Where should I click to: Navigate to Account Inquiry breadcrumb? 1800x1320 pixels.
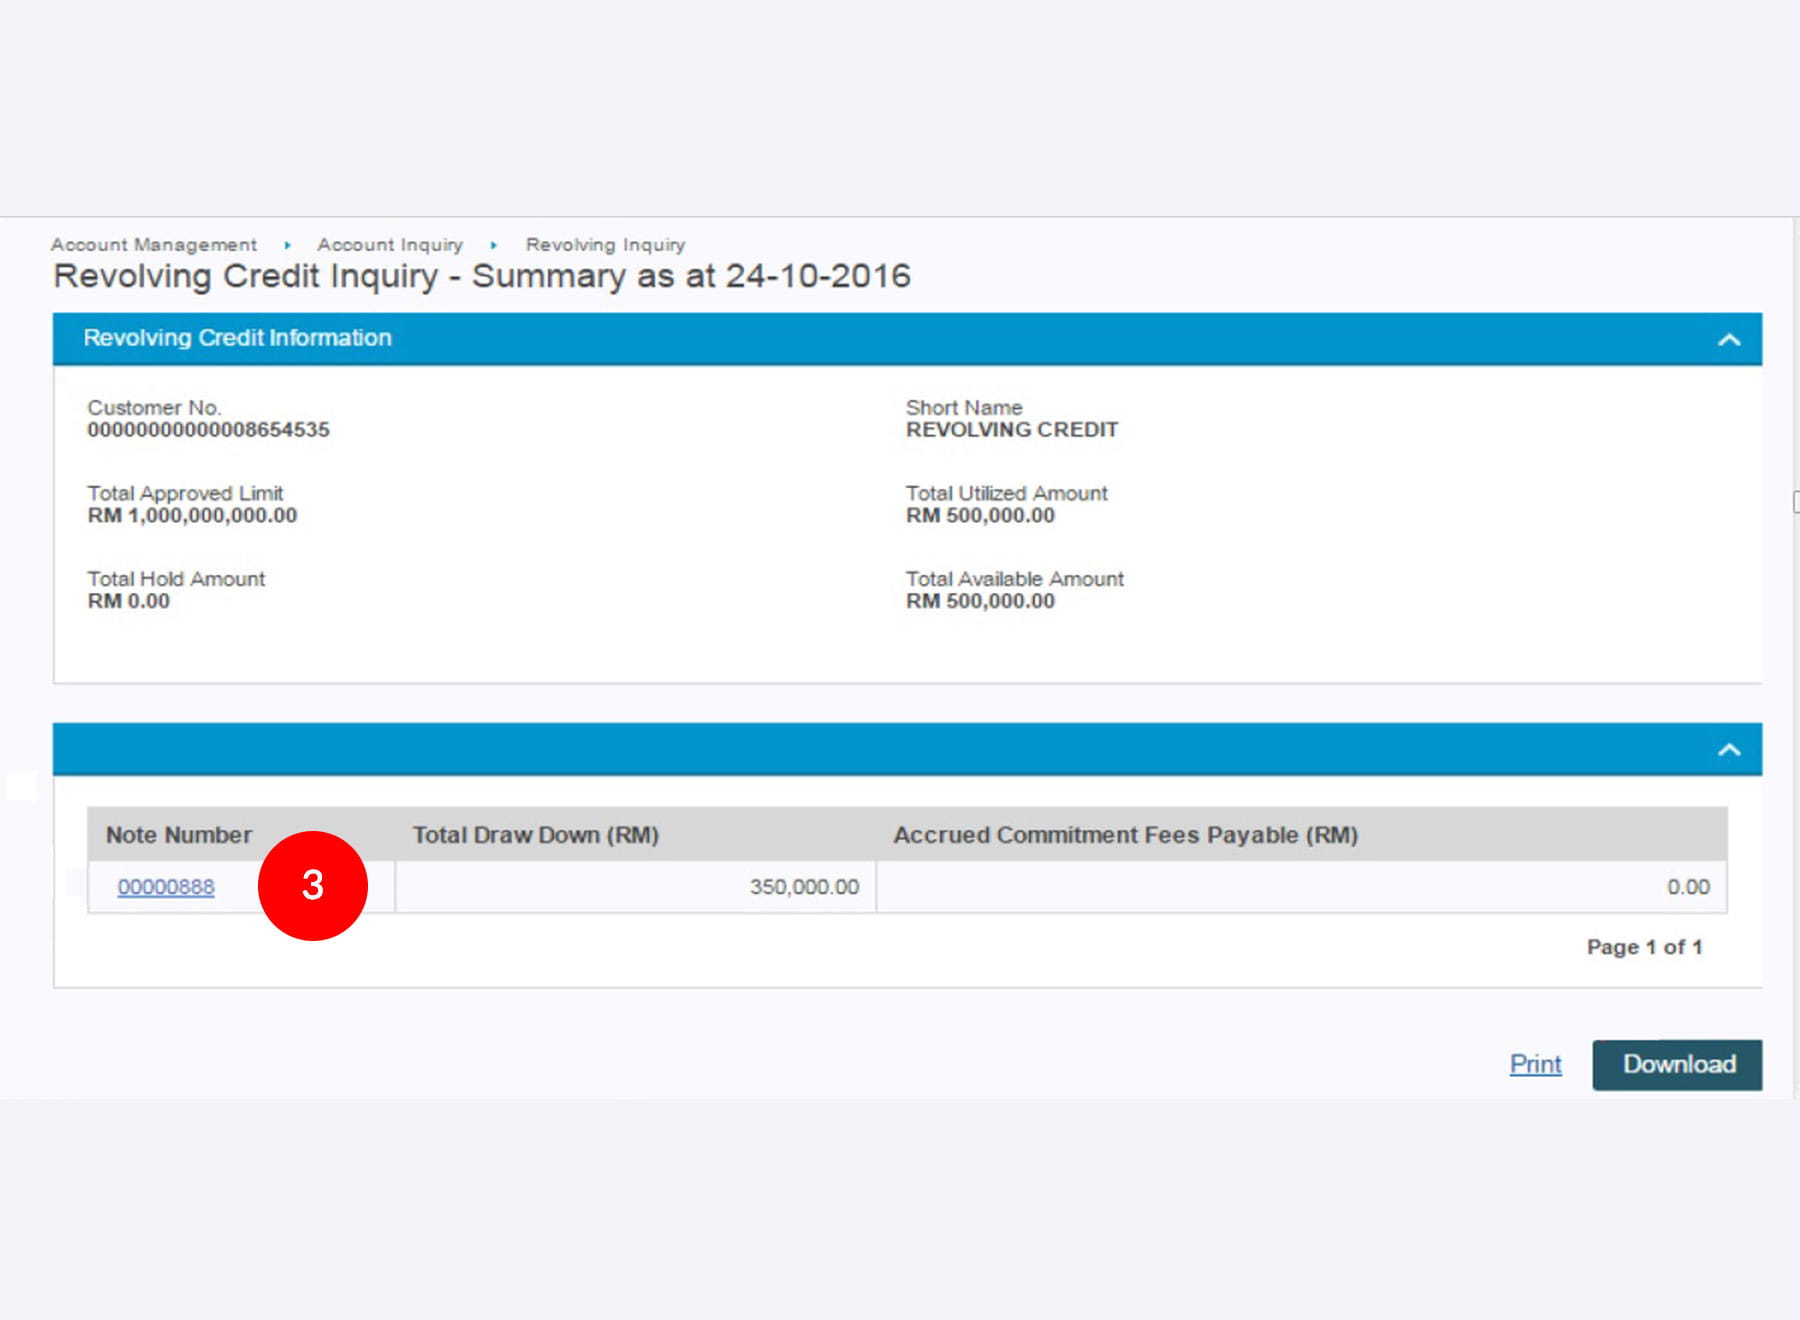click(390, 245)
